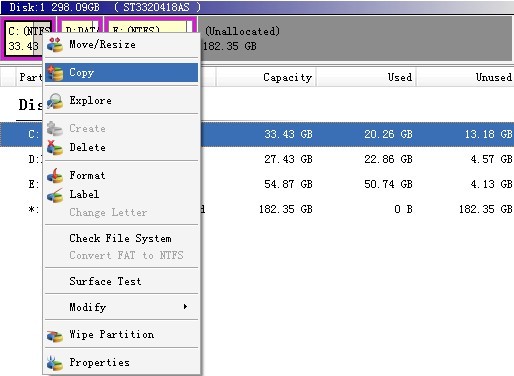Viewport: 514px width, 376px height.
Task: Choose Move/Resize from the context menu
Action: (x=122, y=45)
